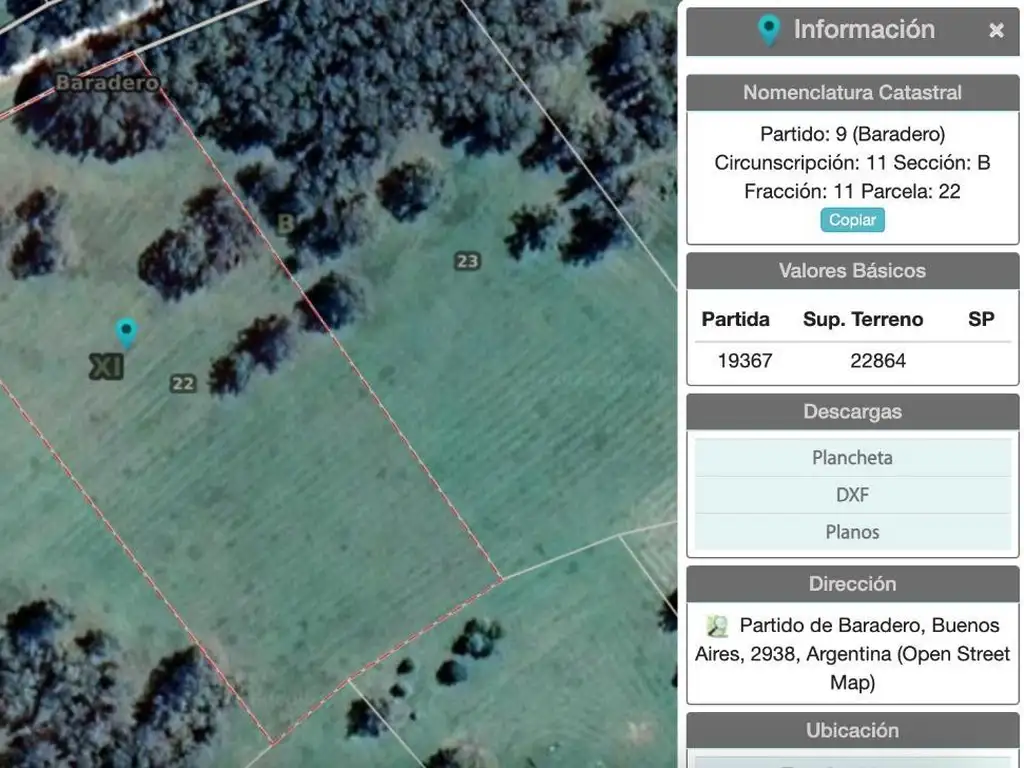Download the Plancheta file
Viewport: 1024px width, 768px height.
[852, 458]
